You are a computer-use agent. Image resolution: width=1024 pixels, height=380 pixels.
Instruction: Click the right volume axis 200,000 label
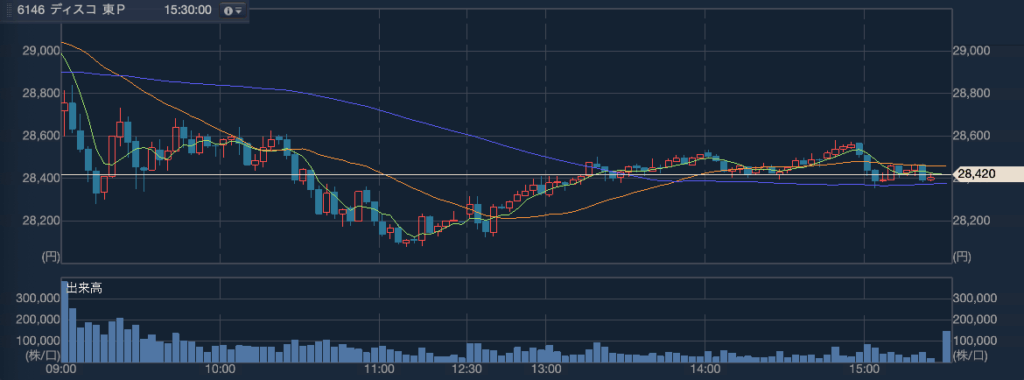point(975,319)
